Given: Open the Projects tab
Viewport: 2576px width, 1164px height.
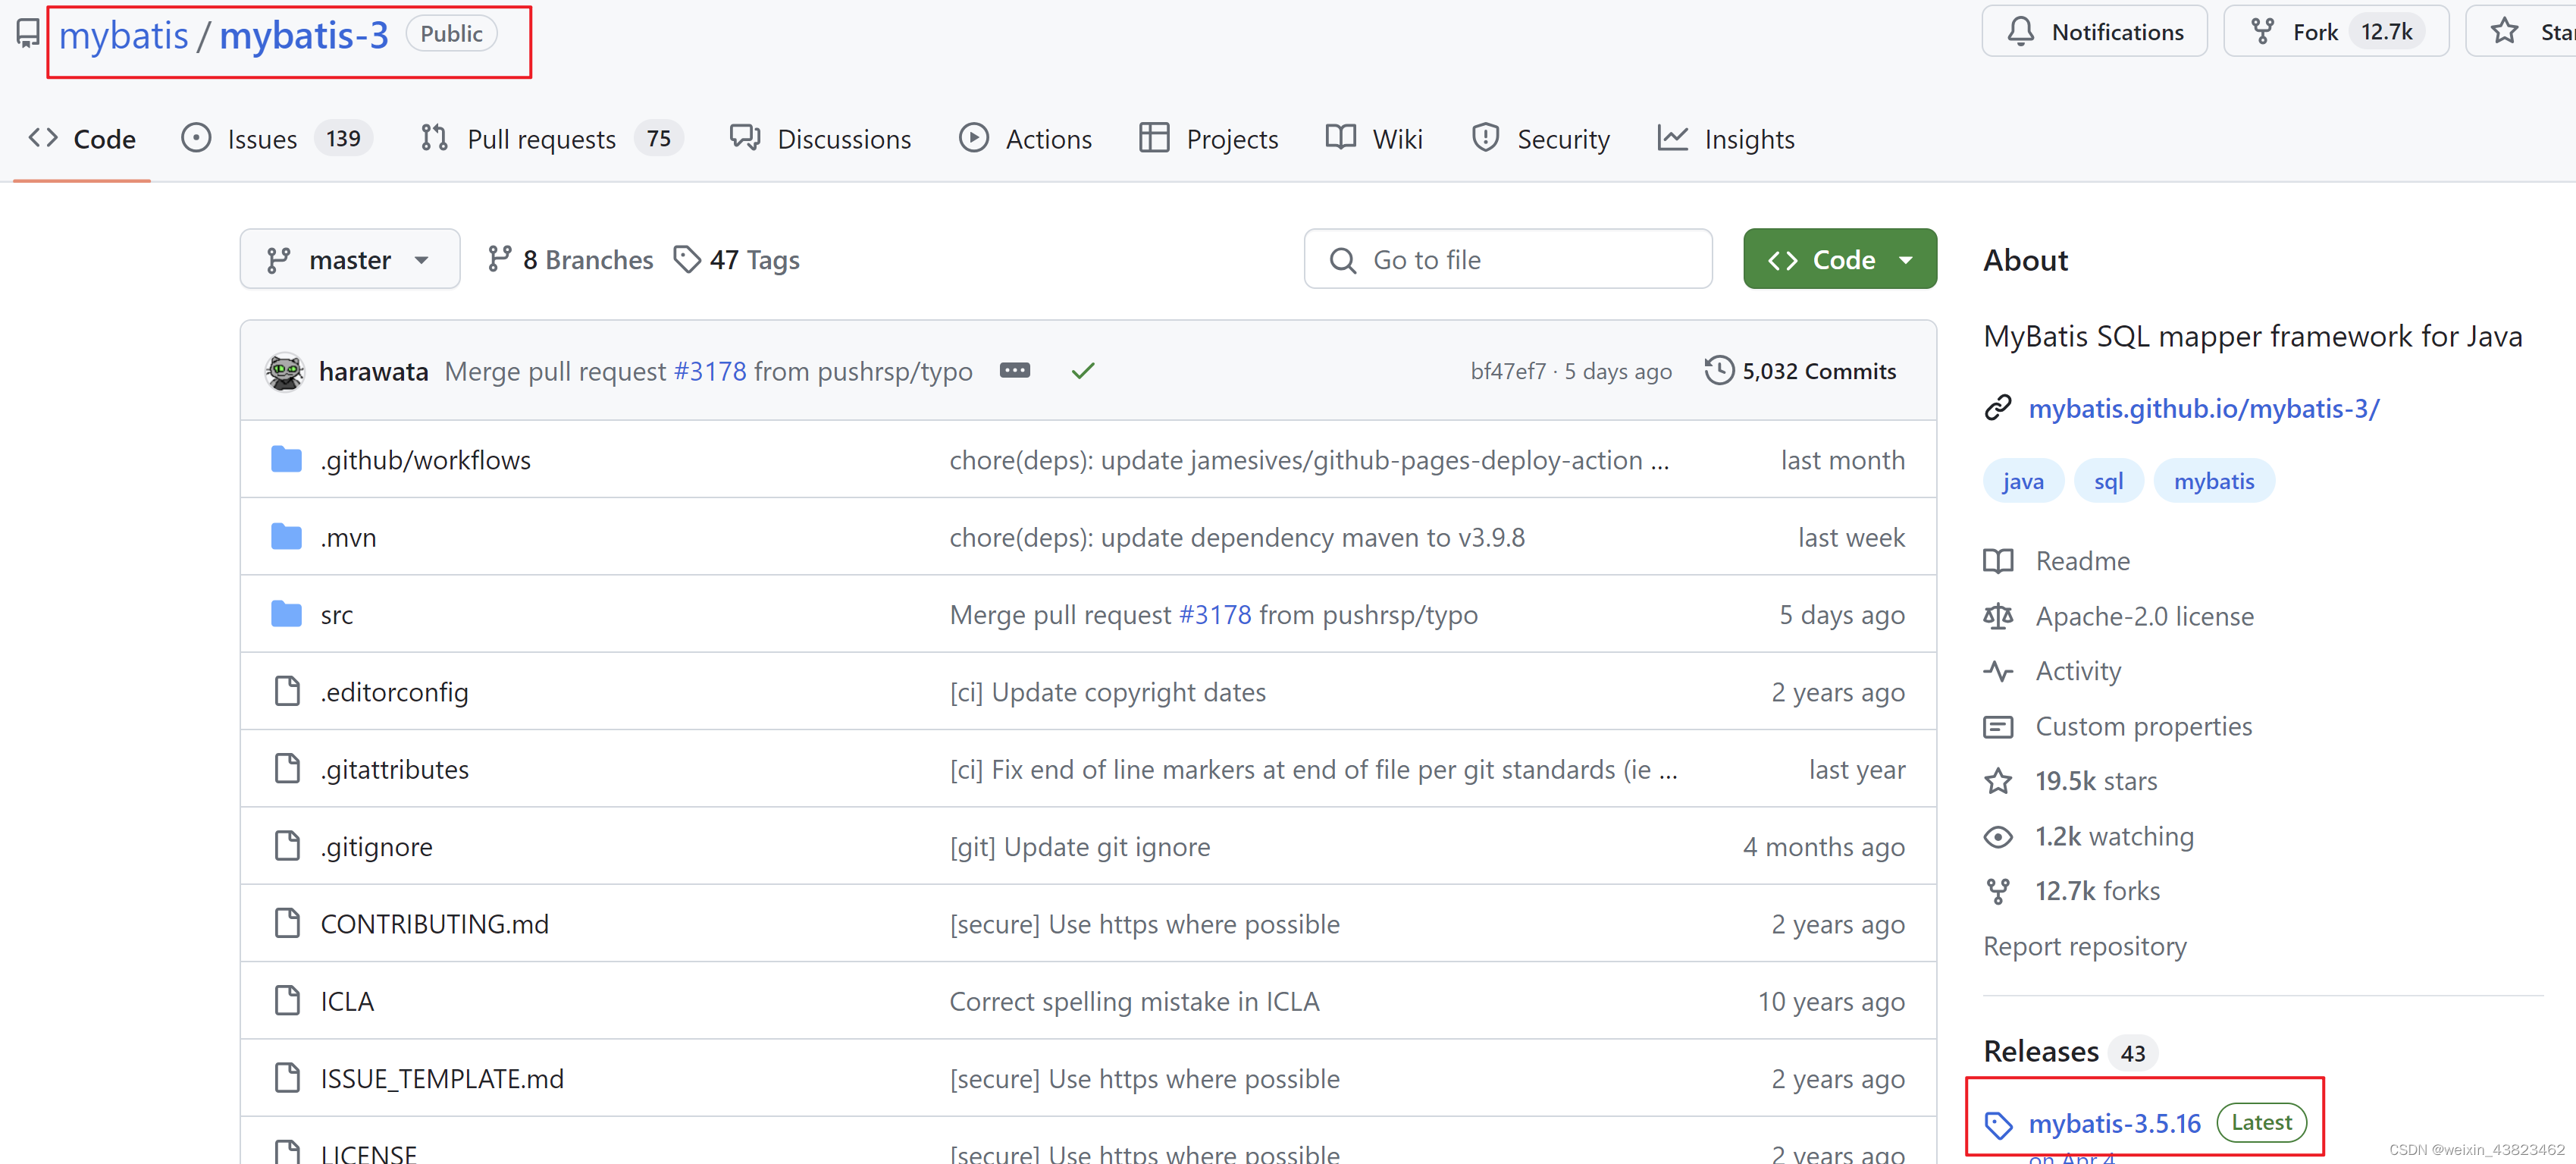Looking at the screenshot, I should 1208,139.
